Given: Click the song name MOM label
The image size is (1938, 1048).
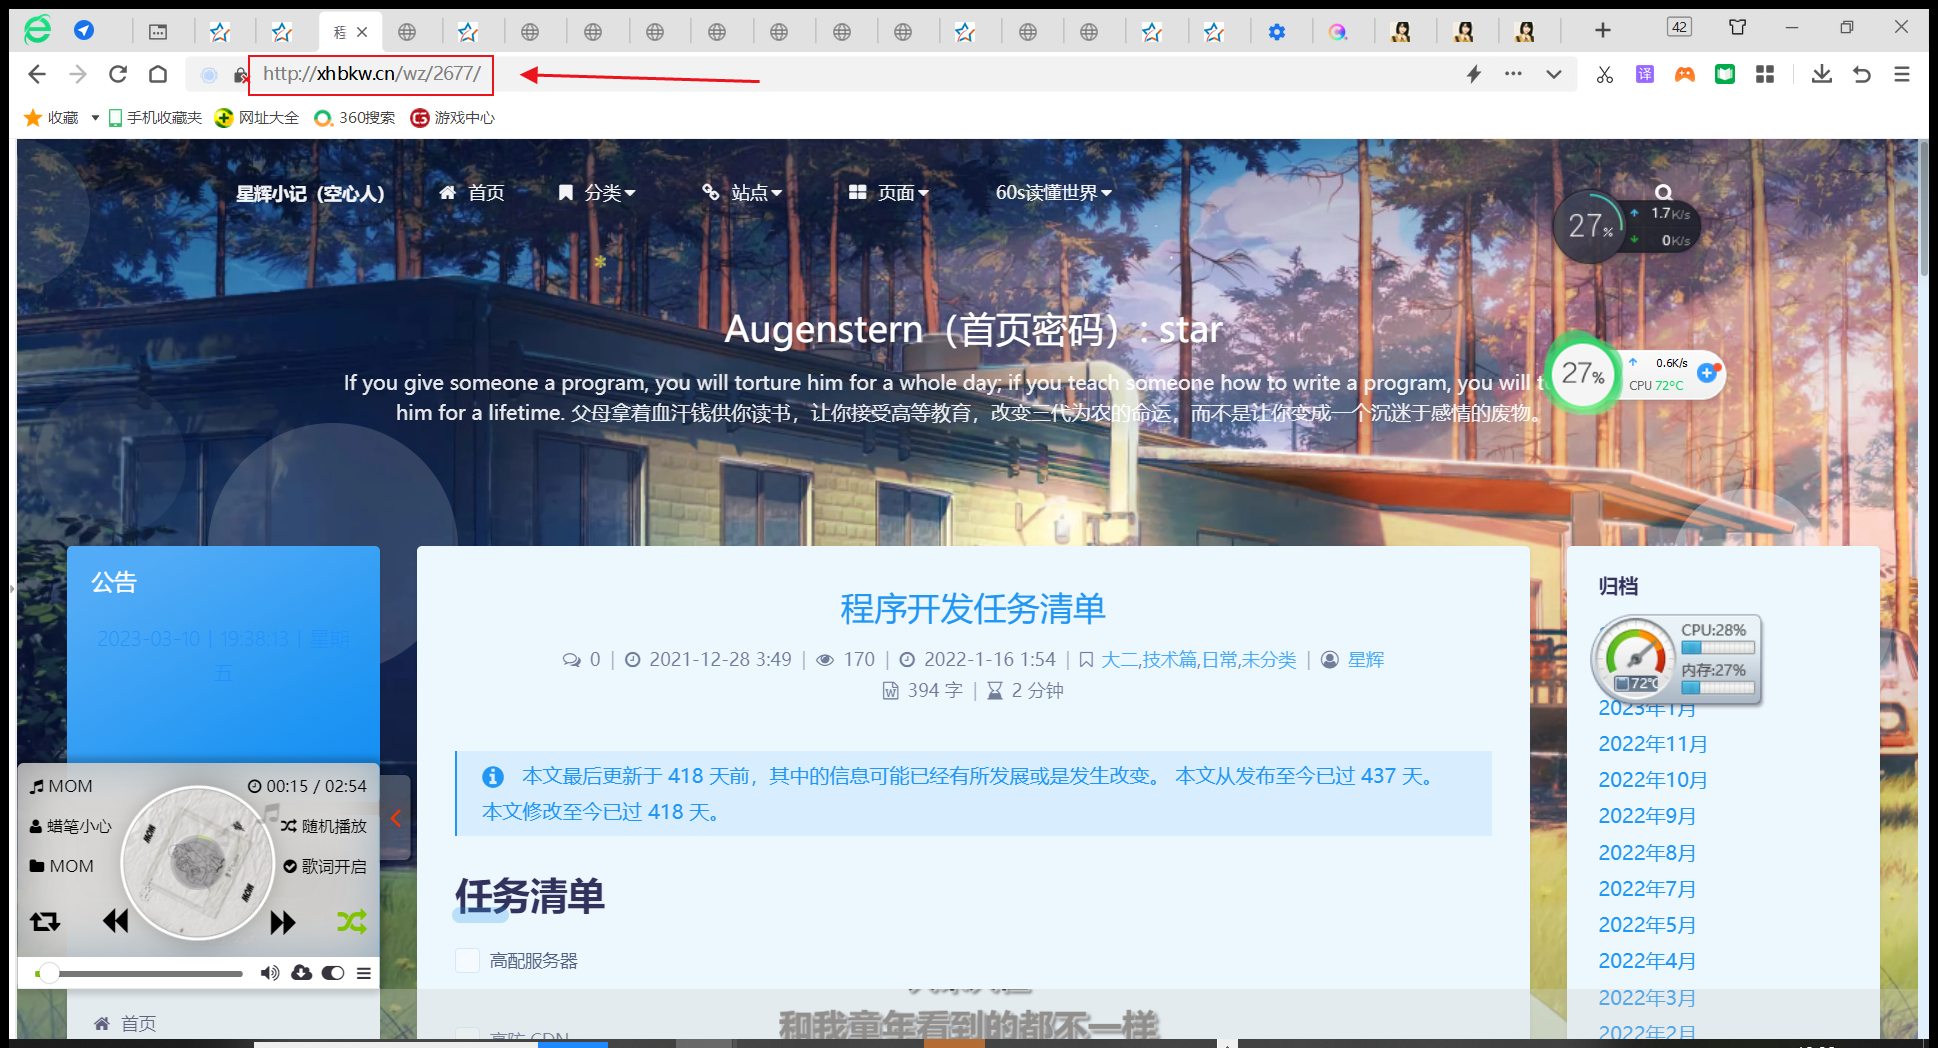Looking at the screenshot, I should tap(61, 786).
